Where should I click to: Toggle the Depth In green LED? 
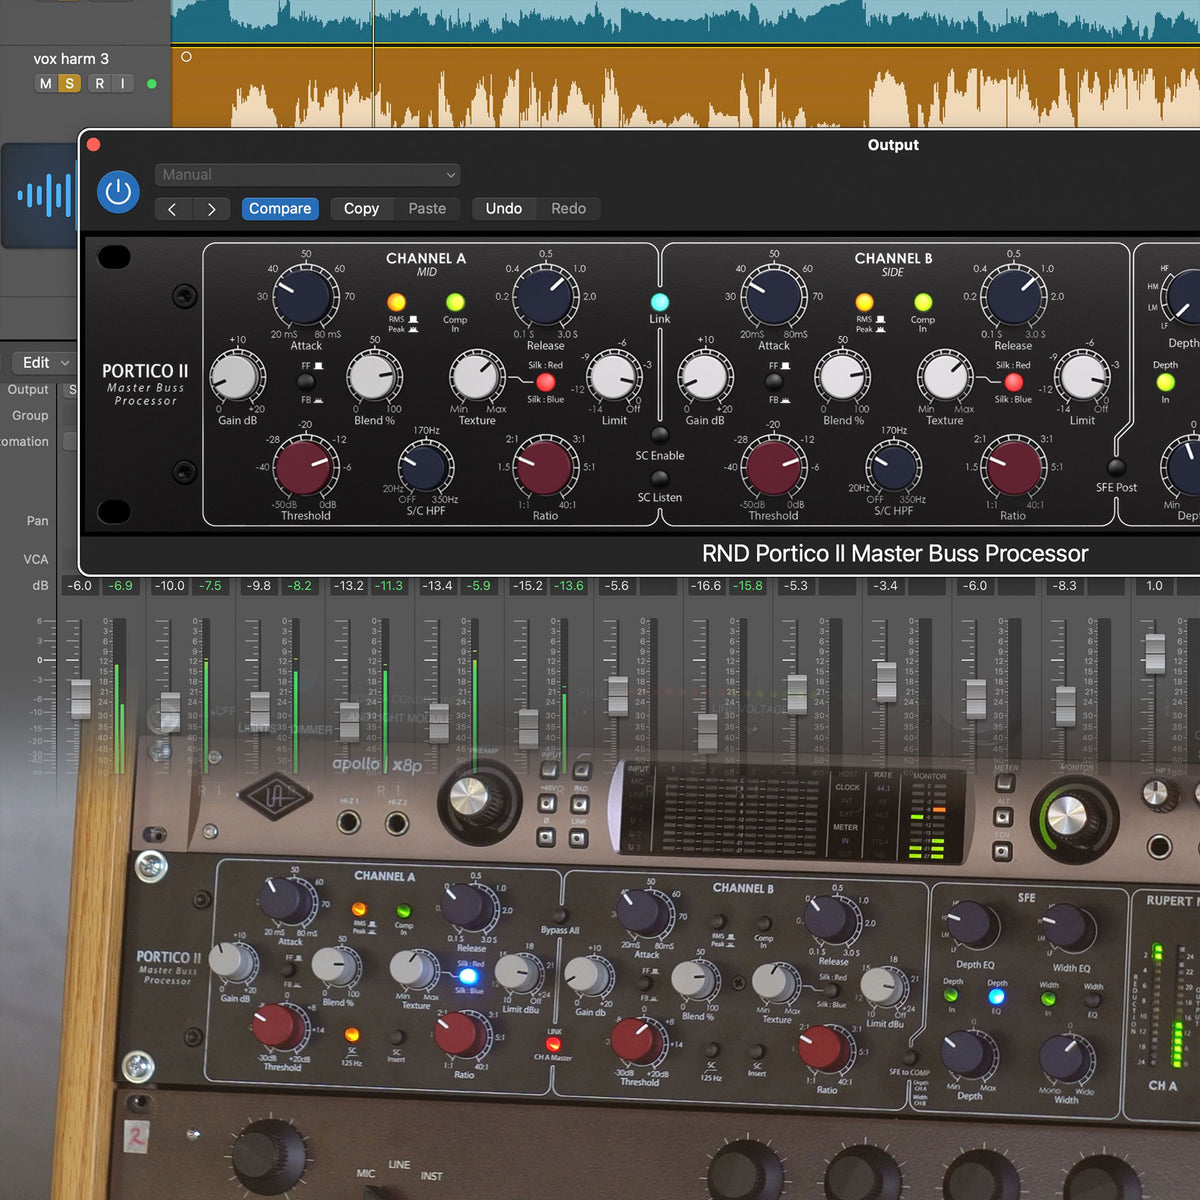point(1165,382)
